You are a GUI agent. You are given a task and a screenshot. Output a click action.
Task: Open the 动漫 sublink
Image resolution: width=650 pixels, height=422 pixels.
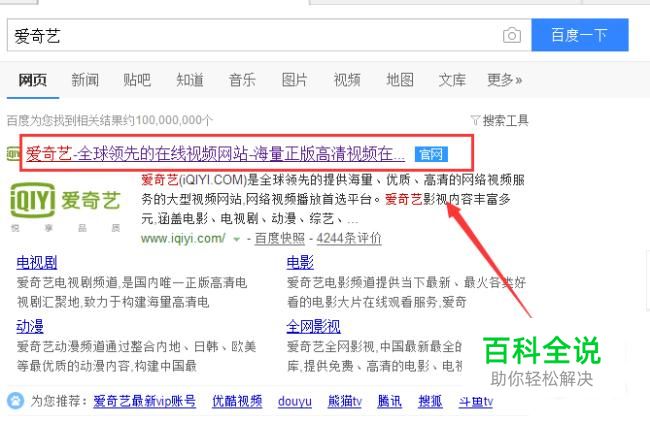(x=30, y=327)
